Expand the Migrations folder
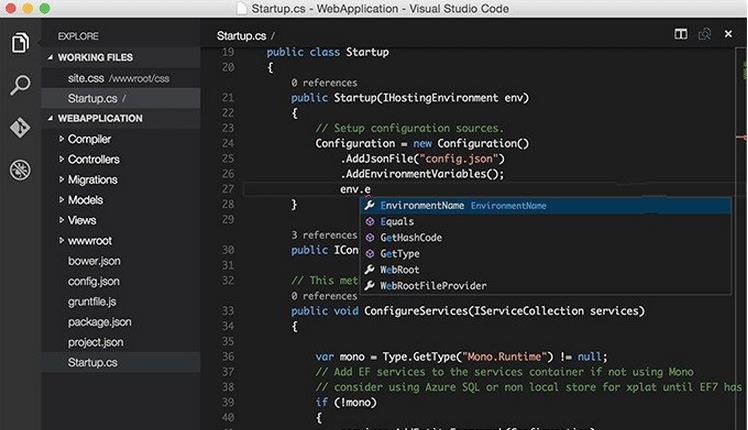 tap(62, 179)
